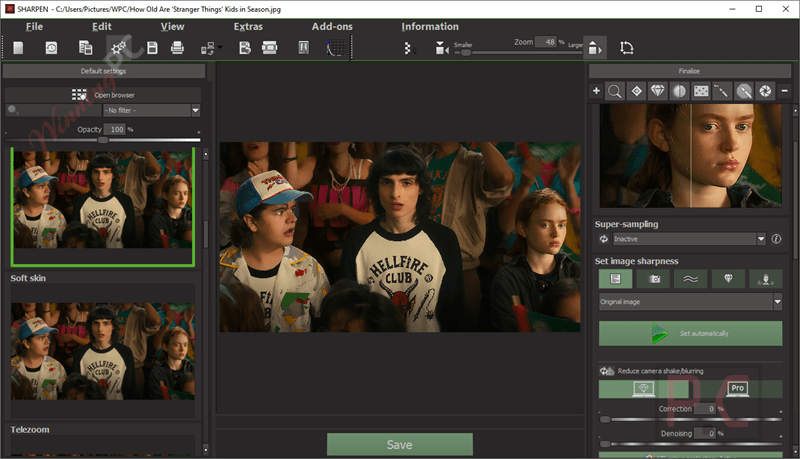Click the floppy disk save icon
Image resolution: width=800 pixels, height=459 pixels.
[x=152, y=48]
